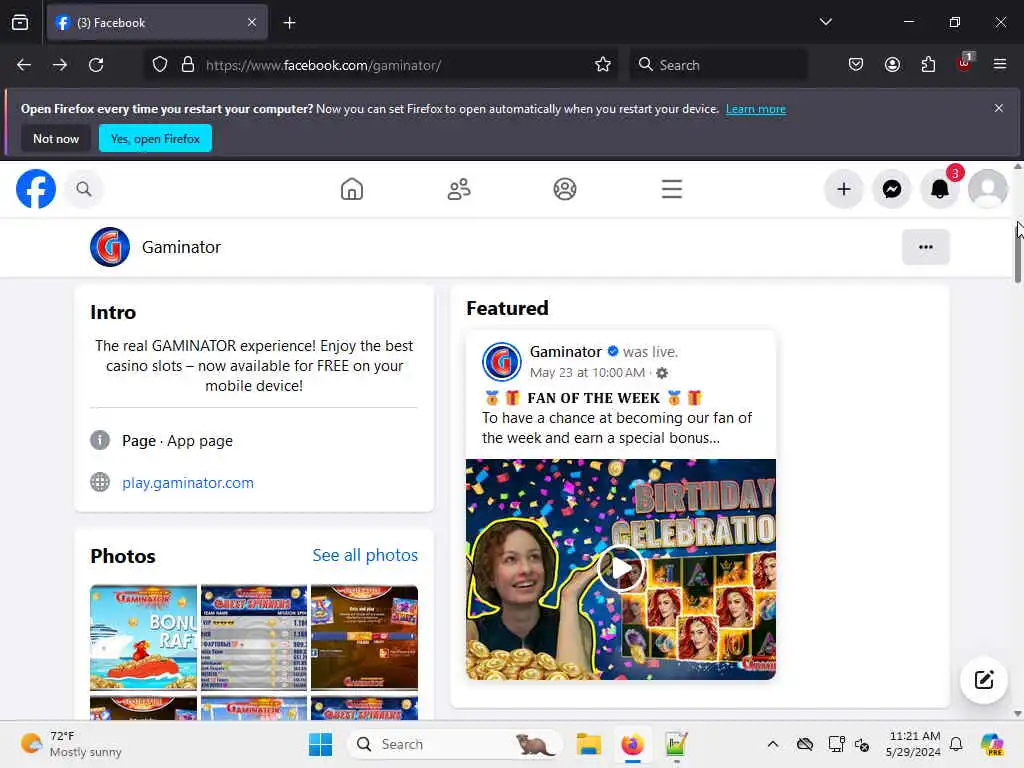Viewport: 1024px width, 768px height.
Task: Open third photo thumbnail in first row
Action: (x=364, y=637)
